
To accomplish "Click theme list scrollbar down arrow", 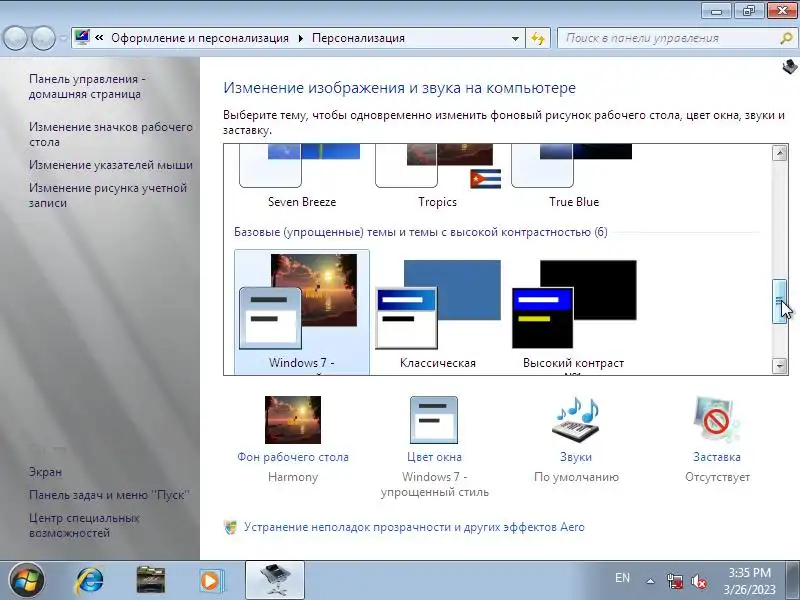I will [780, 366].
